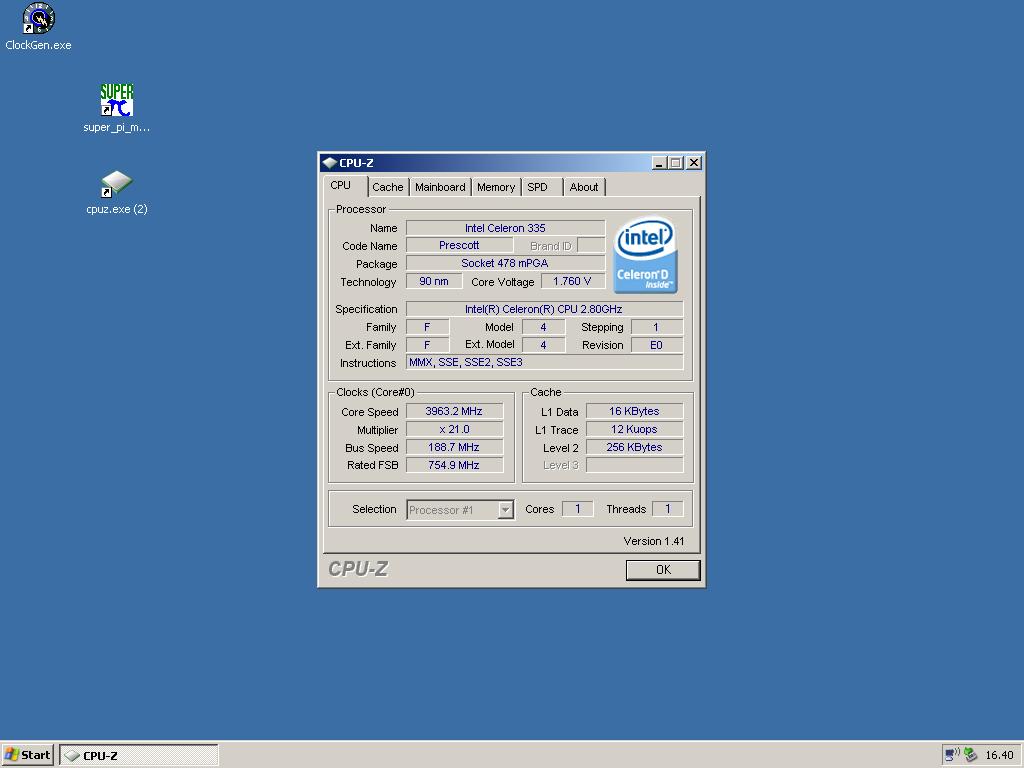The width and height of the screenshot is (1024, 768).
Task: Click the Family value F
Action: (x=428, y=327)
